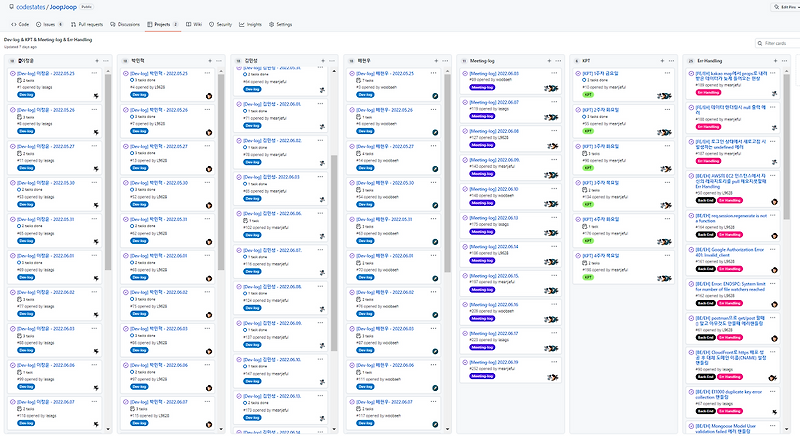Viewport: 800px width, 436px height.
Task: Click assignee avatar on Meeting-log 2022.06.10 card
Action: (551, 204)
